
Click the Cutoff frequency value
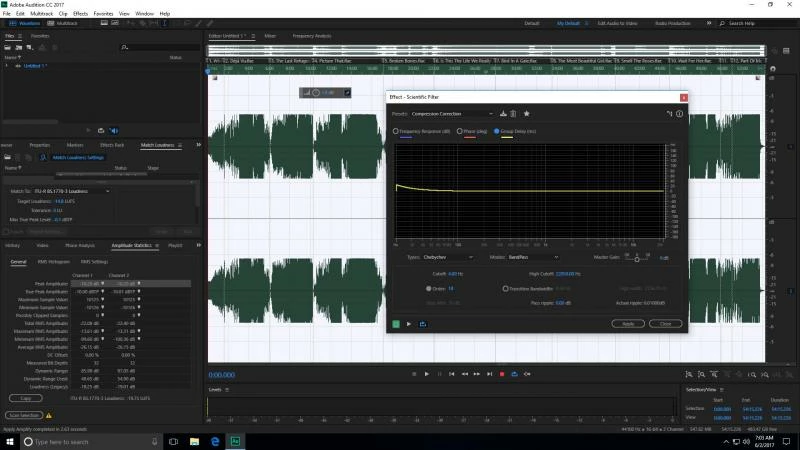(455, 274)
